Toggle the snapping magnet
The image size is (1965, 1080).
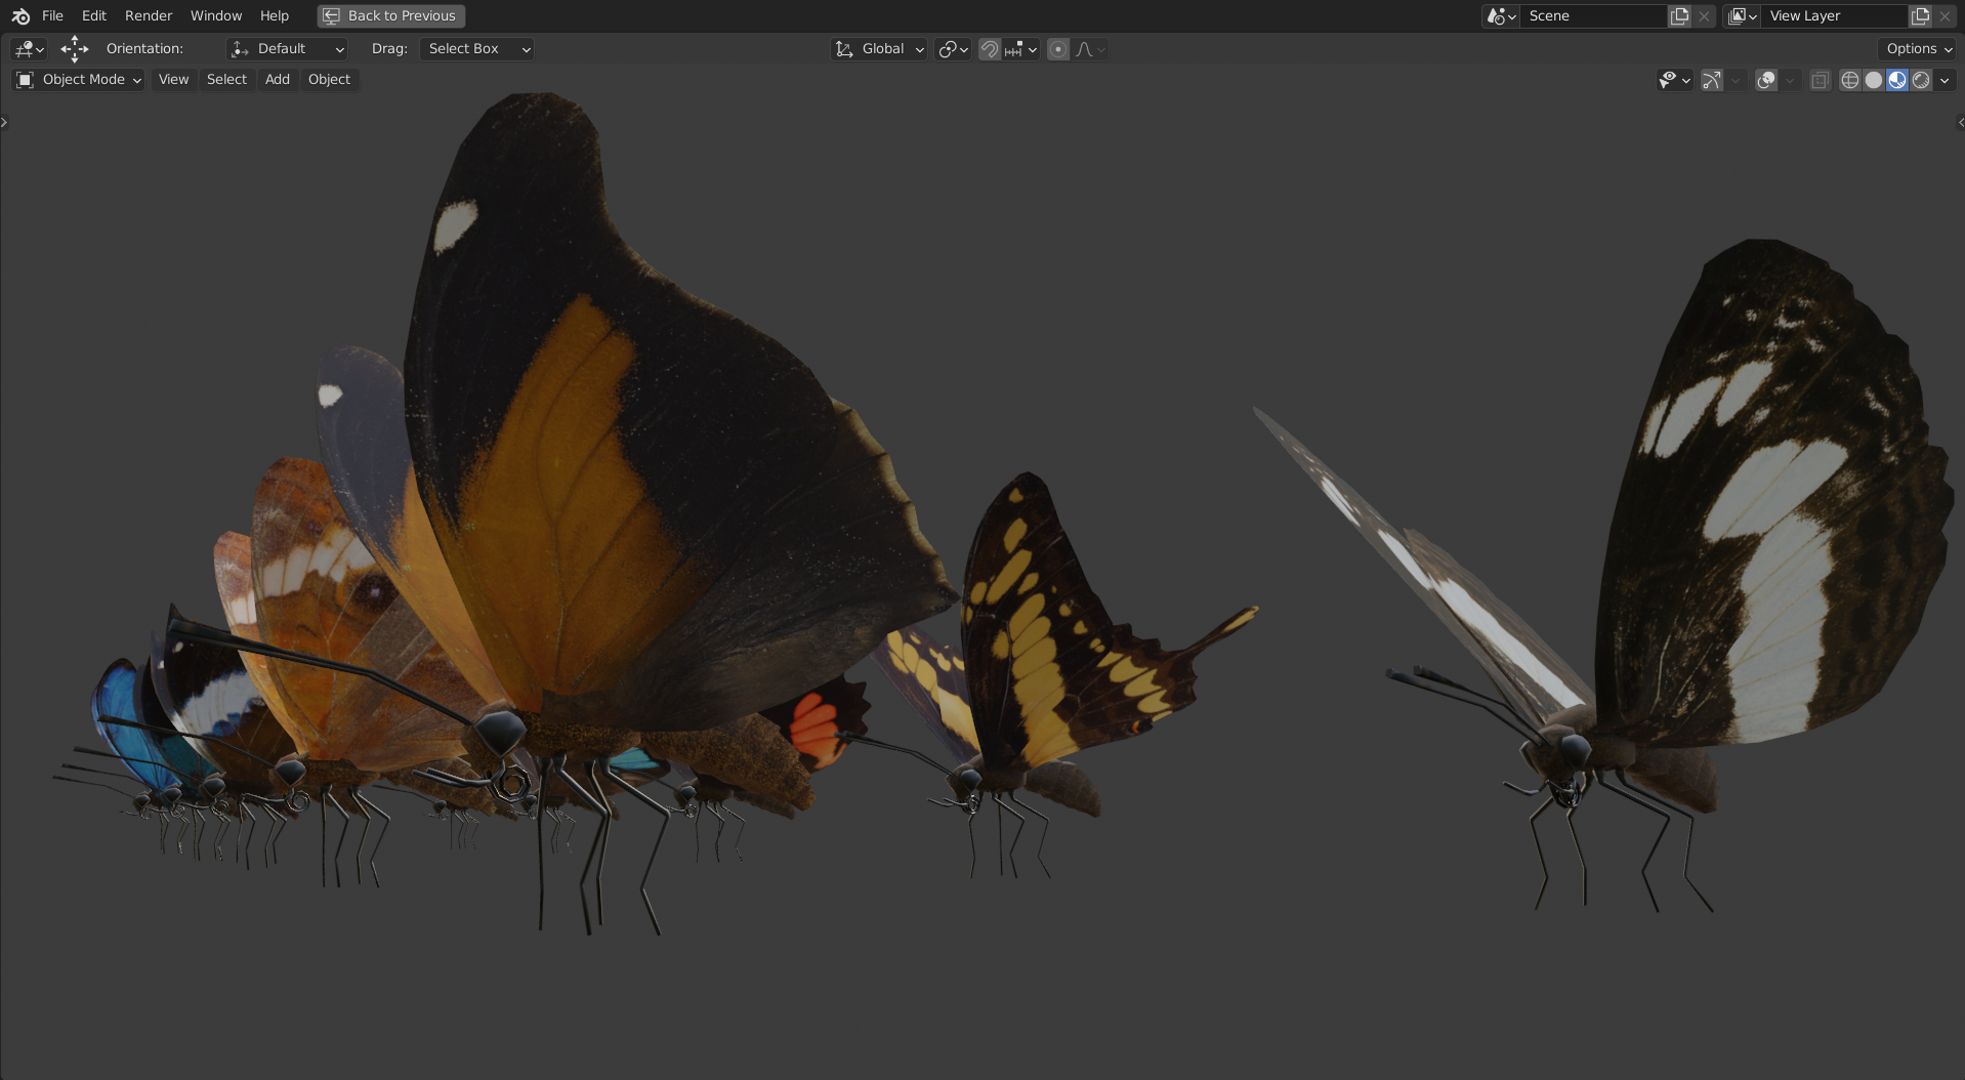coord(989,49)
